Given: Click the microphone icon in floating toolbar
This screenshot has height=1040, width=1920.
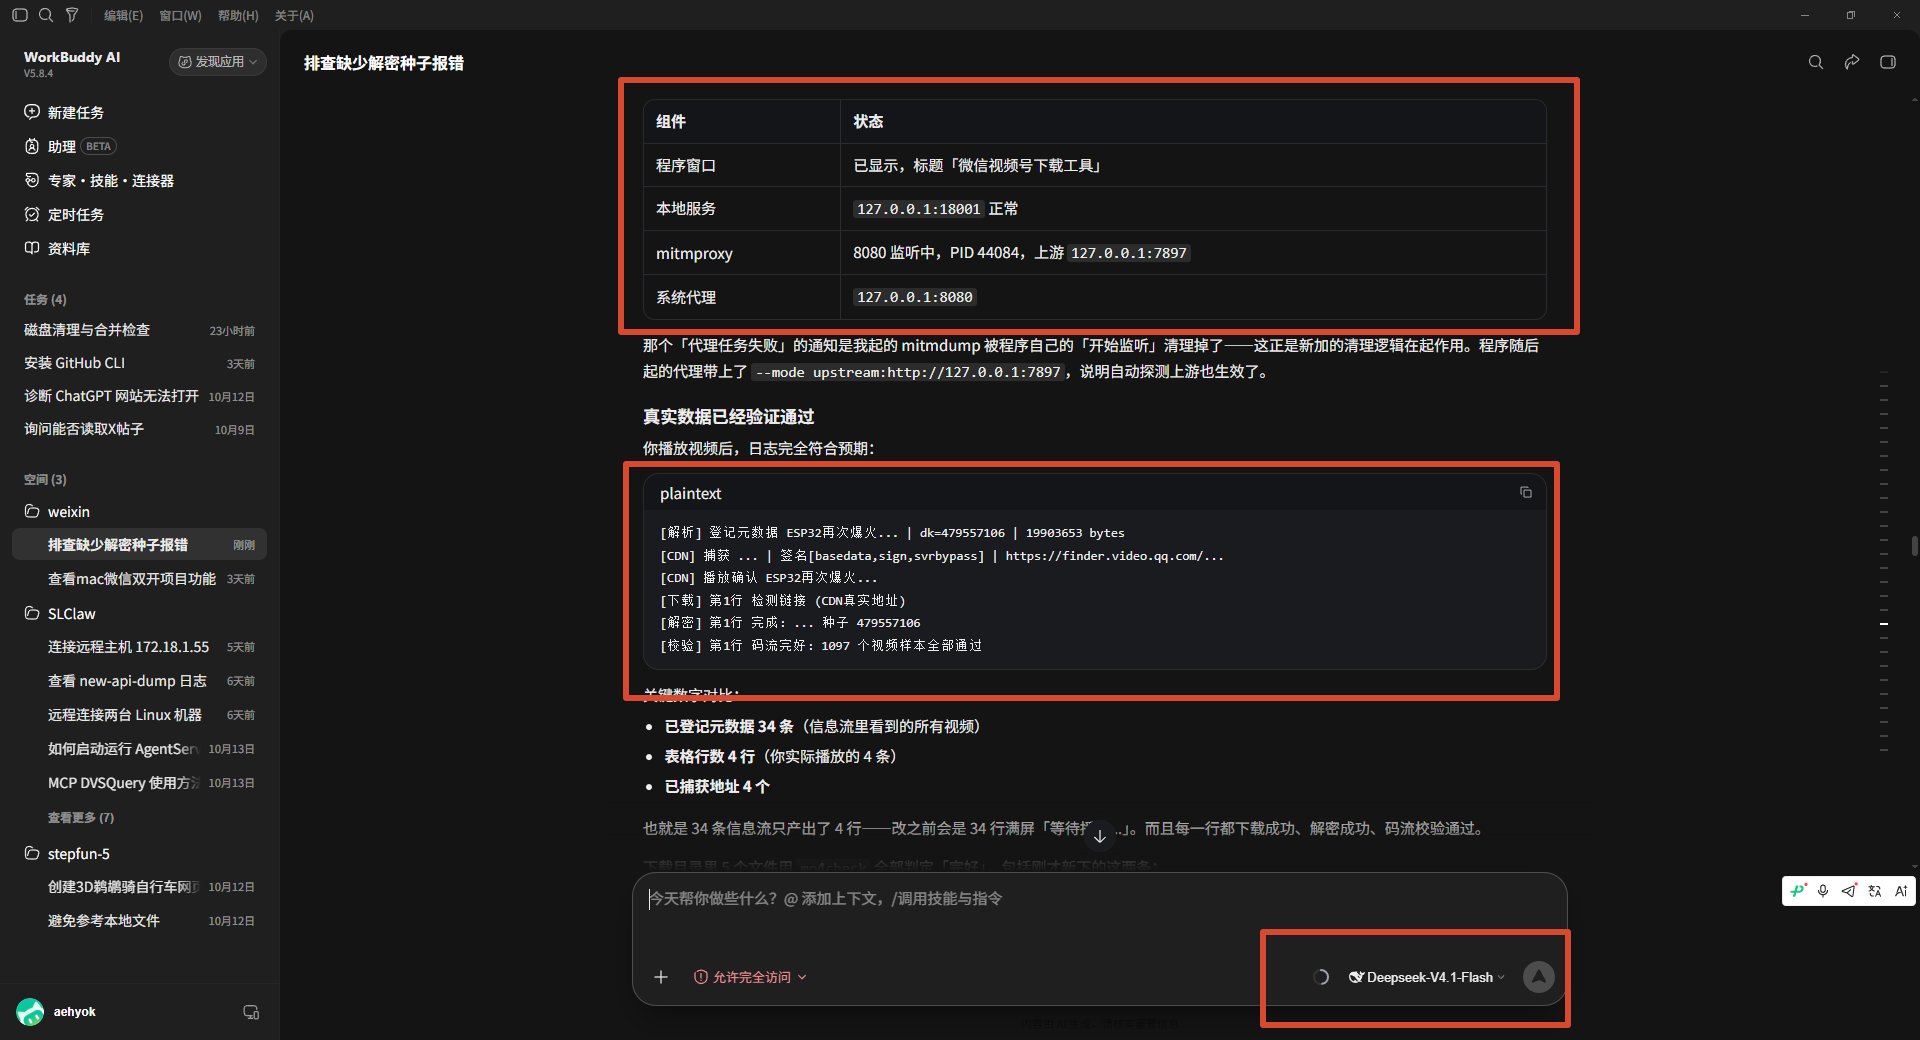Looking at the screenshot, I should pyautogui.click(x=1823, y=890).
